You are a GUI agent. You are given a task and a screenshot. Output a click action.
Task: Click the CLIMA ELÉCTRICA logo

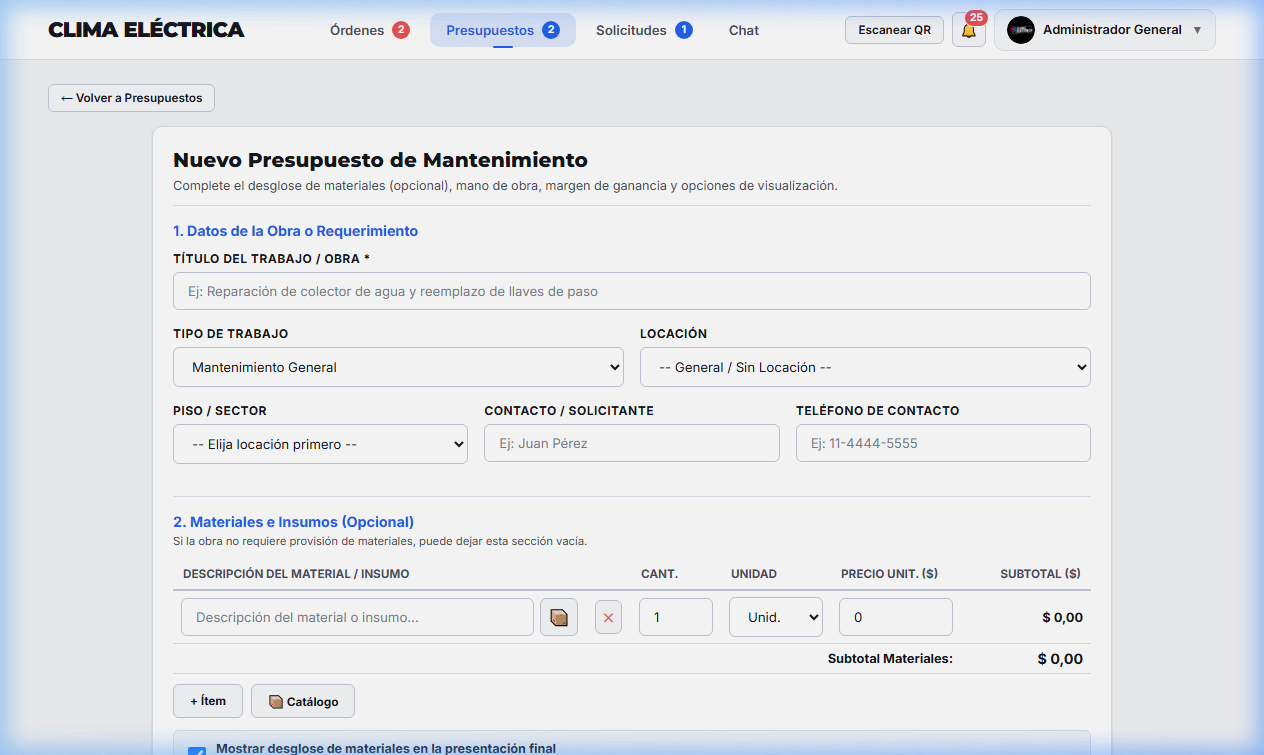coord(146,30)
